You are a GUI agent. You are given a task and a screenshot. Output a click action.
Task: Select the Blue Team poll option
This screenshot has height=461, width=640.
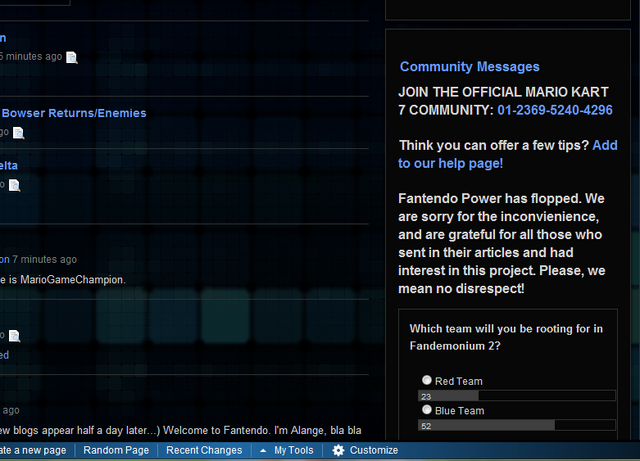click(427, 410)
